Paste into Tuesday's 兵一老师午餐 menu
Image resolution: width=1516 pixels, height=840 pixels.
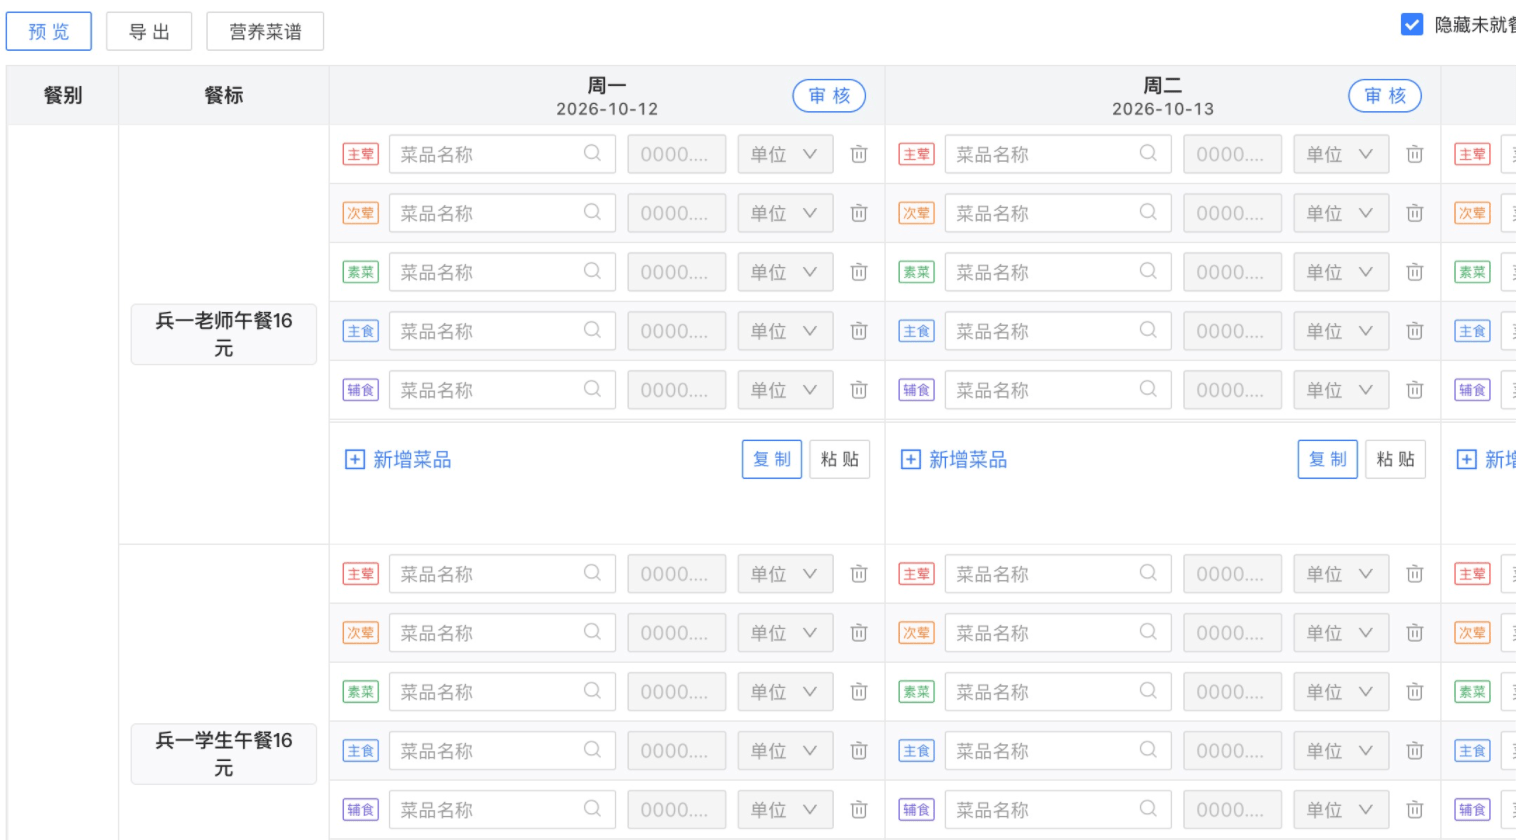(1396, 460)
